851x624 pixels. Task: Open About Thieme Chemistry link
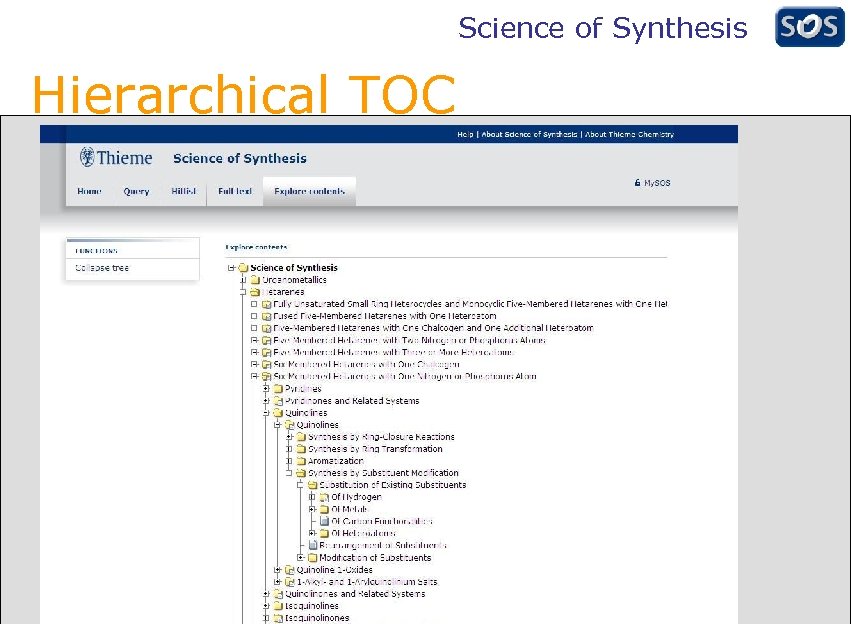coord(629,134)
